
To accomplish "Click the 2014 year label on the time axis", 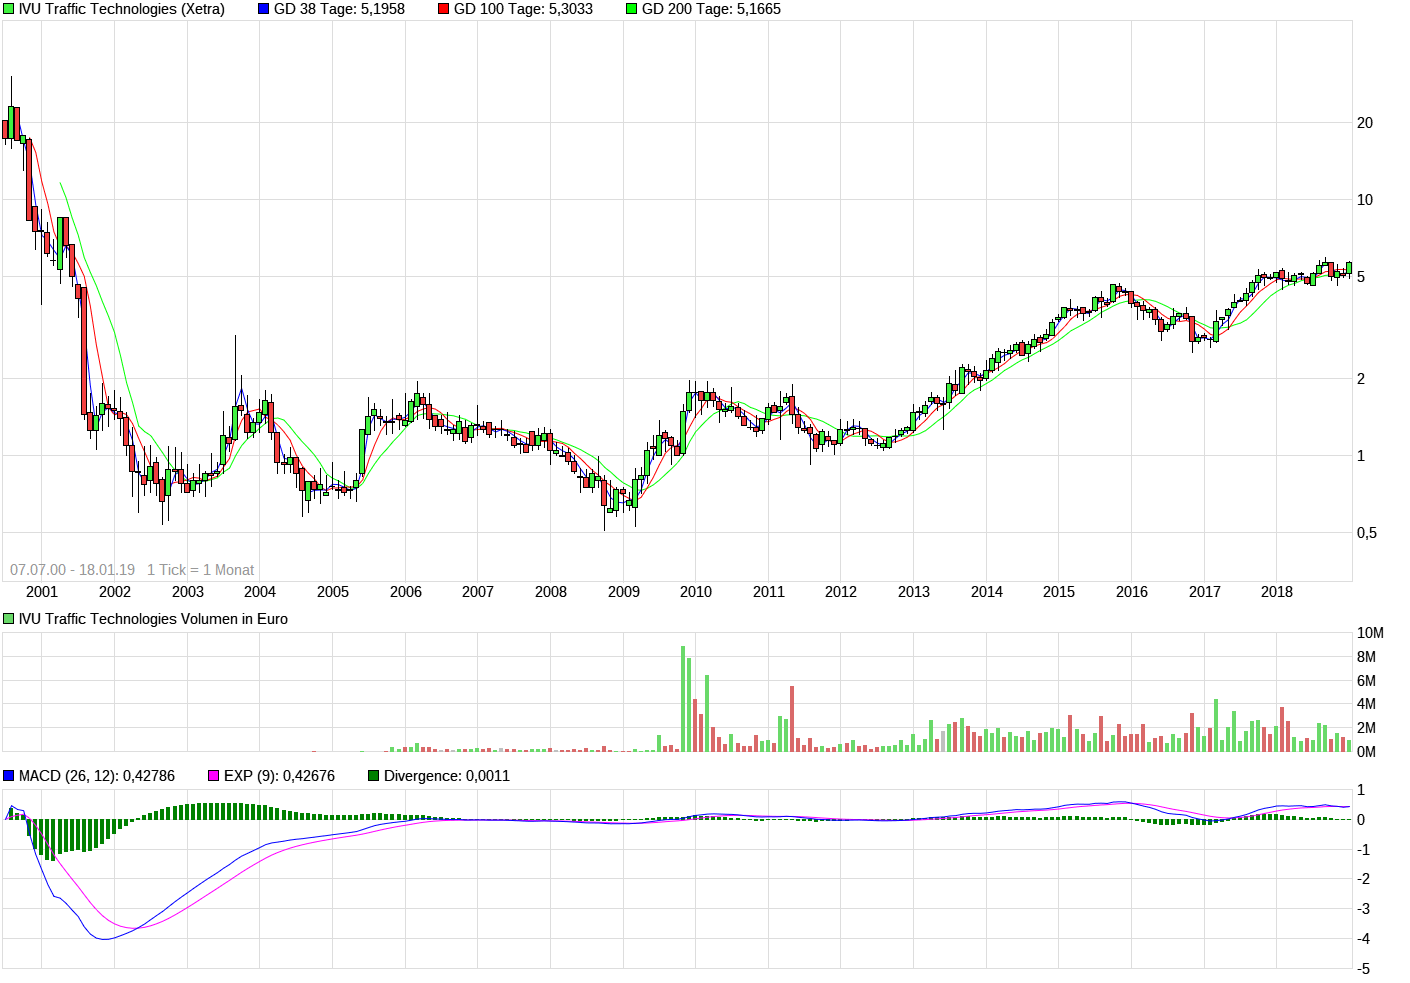I will (987, 592).
